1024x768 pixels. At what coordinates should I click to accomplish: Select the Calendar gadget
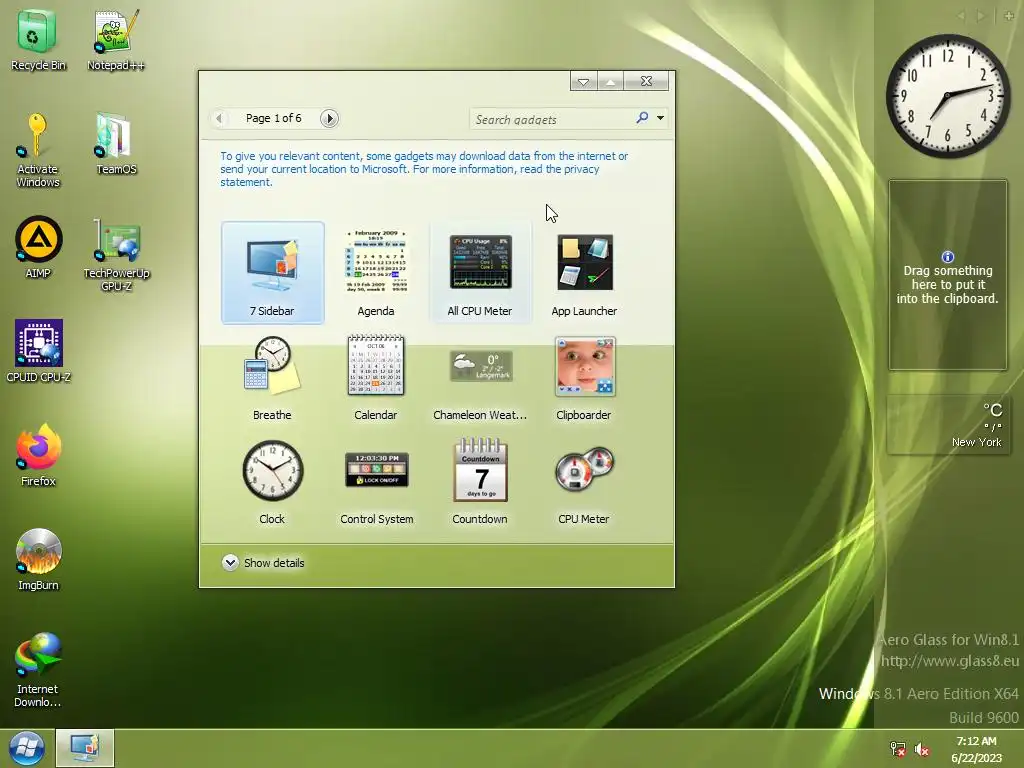click(376, 377)
